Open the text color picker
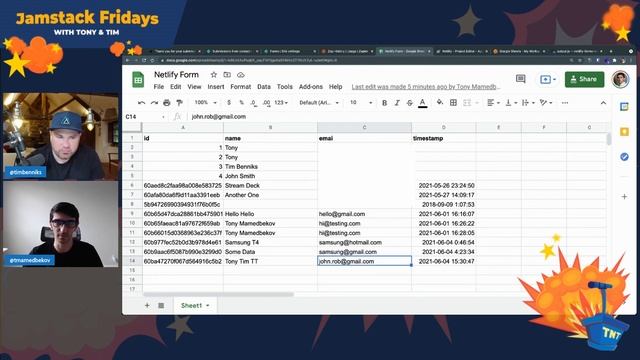 click(423, 103)
